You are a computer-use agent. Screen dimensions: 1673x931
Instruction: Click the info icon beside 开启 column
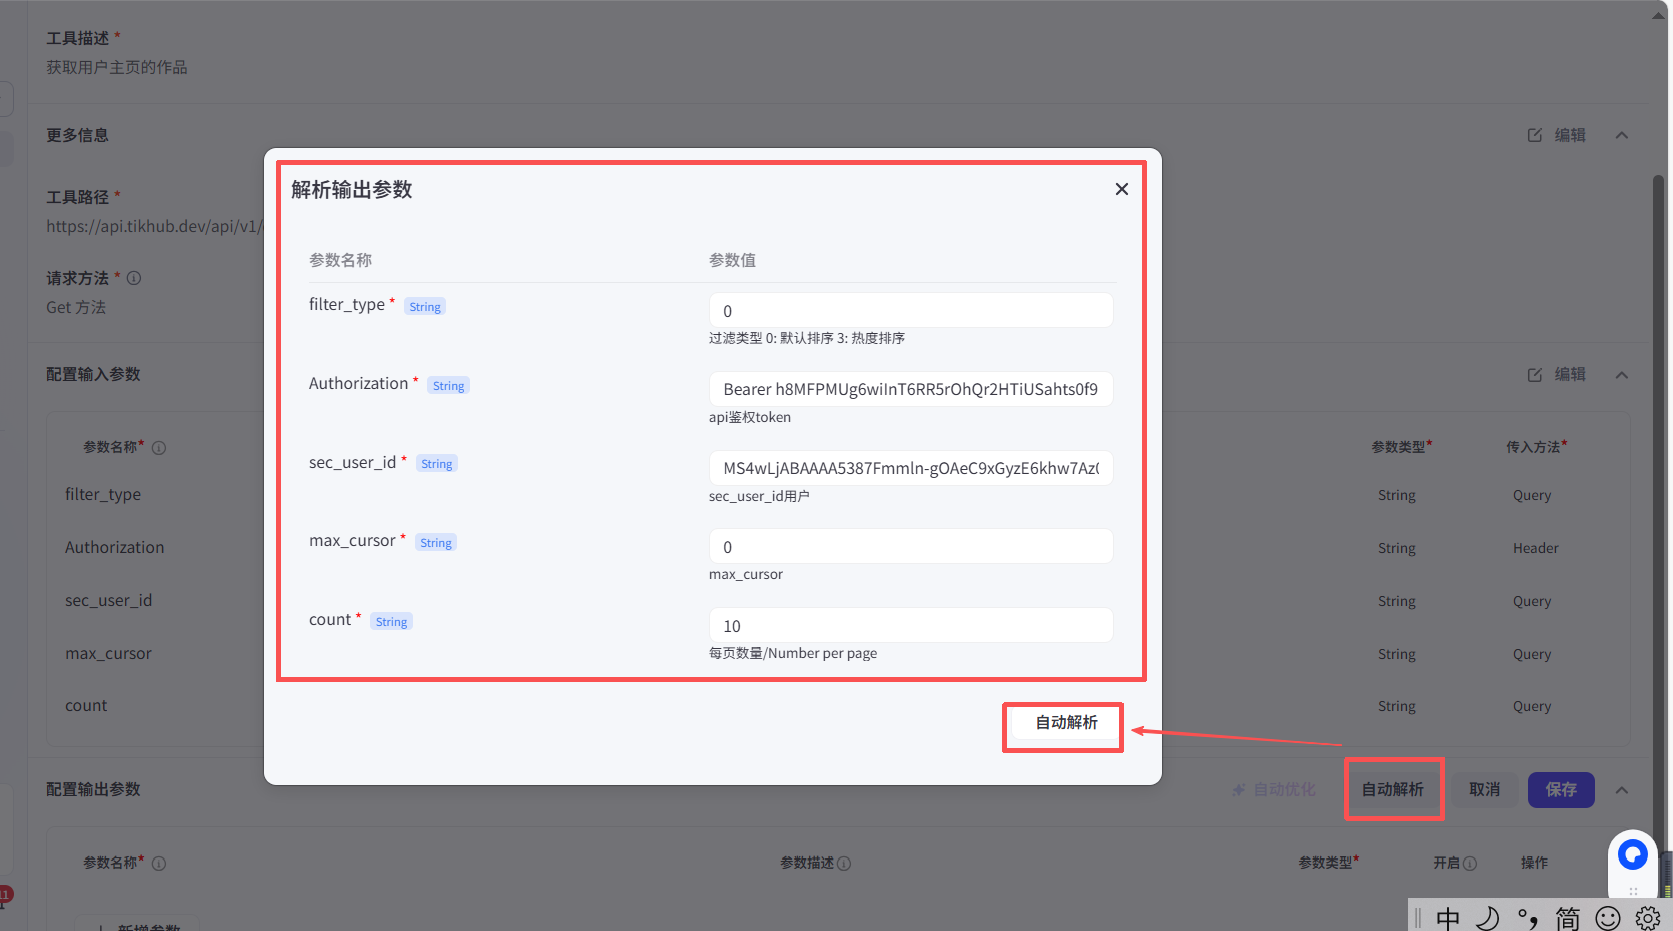point(1470,863)
